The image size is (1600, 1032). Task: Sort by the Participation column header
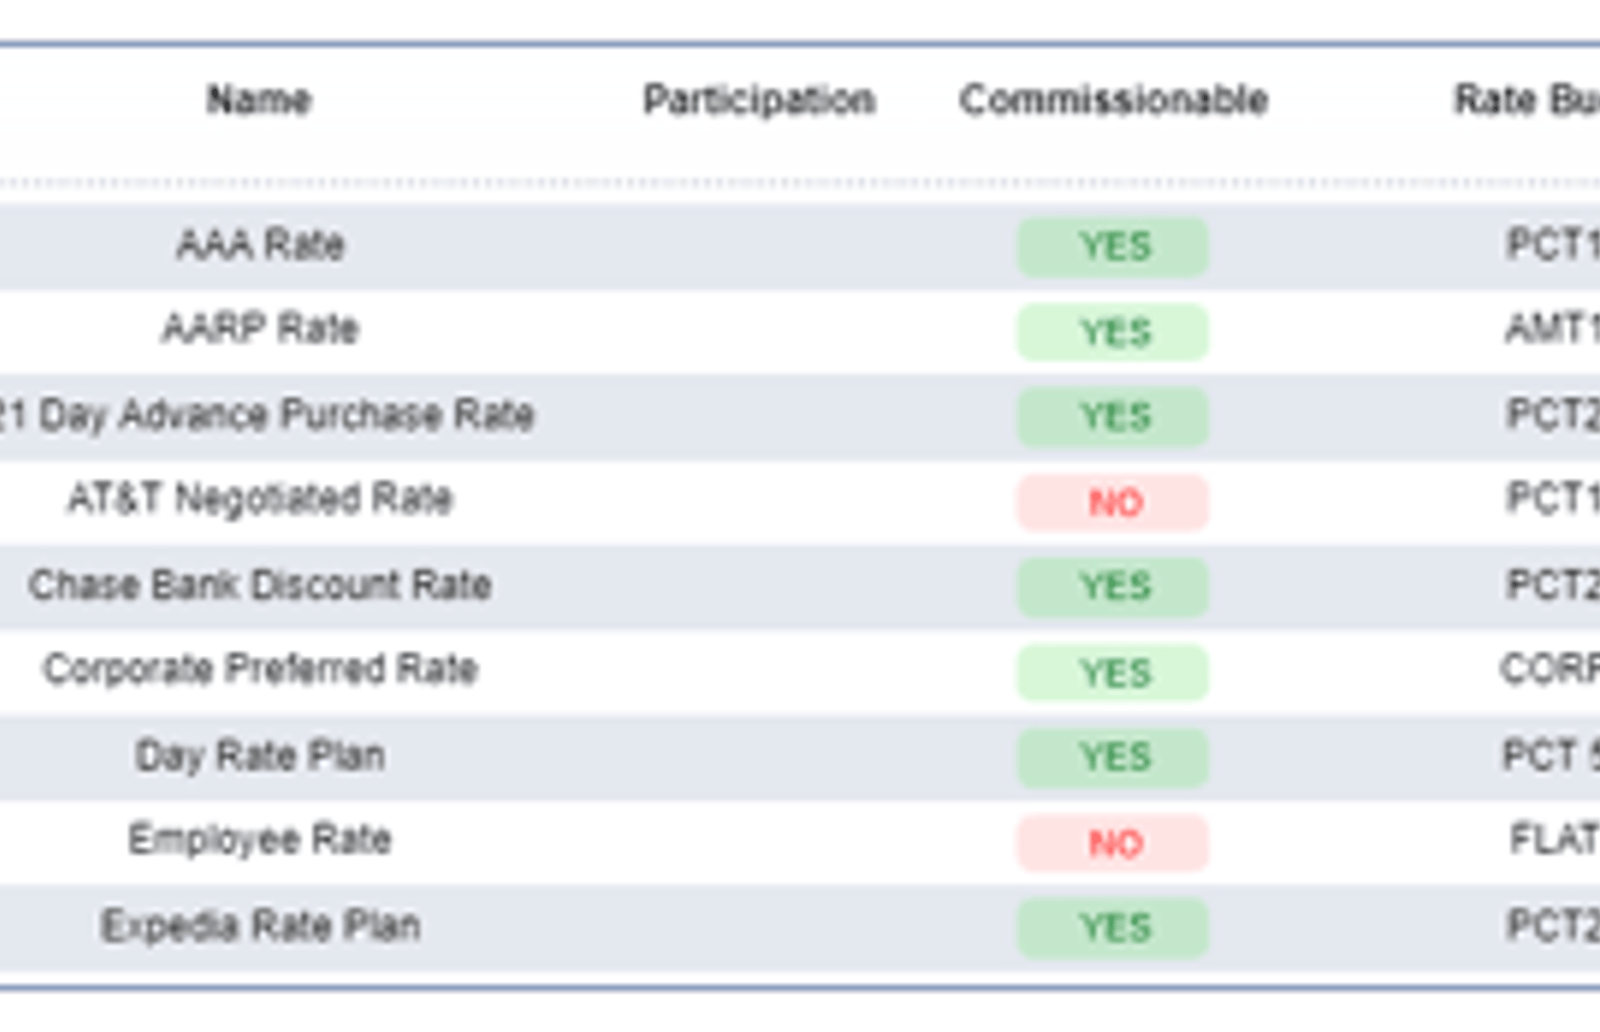[759, 100]
